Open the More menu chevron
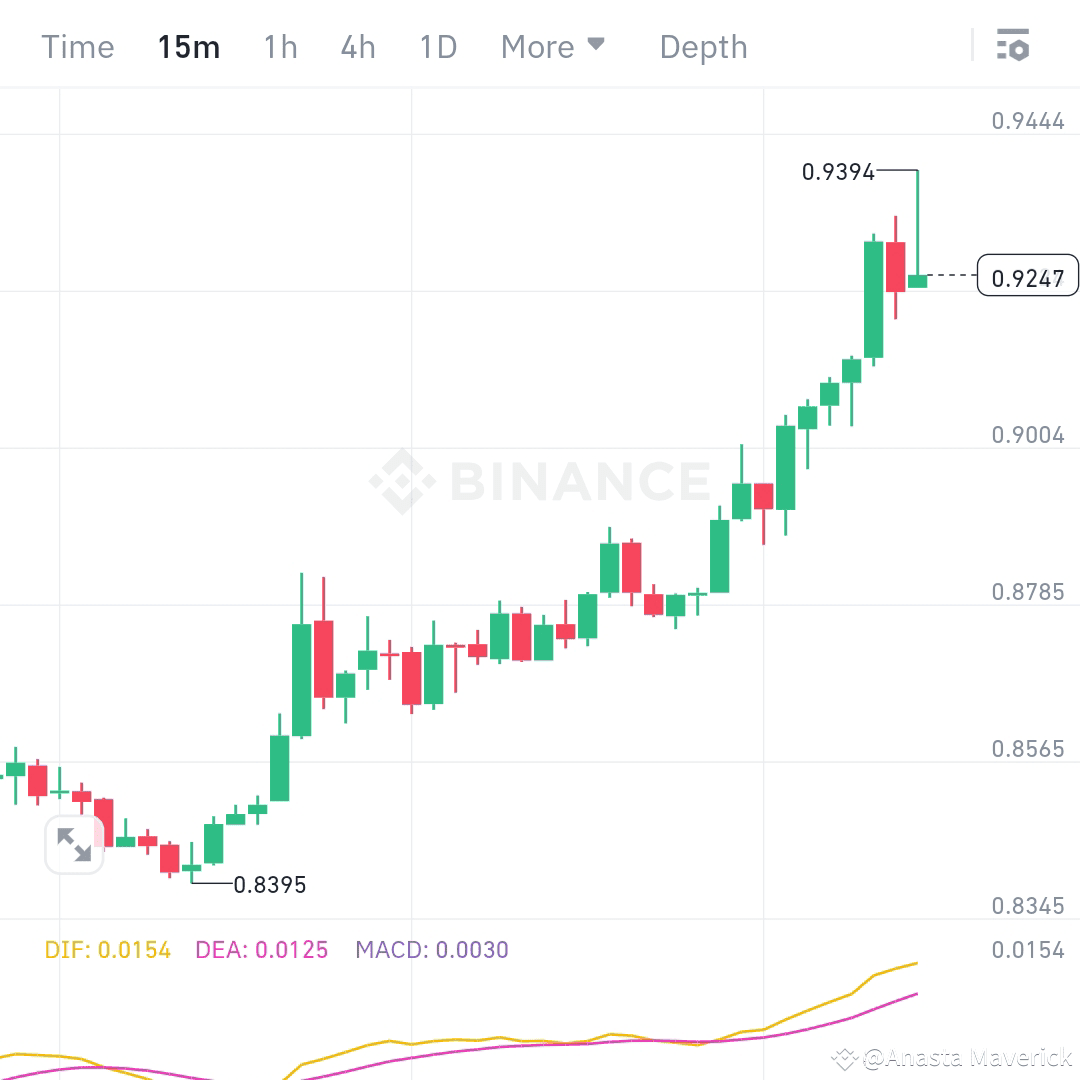Image resolution: width=1080 pixels, height=1080 pixels. [x=593, y=44]
